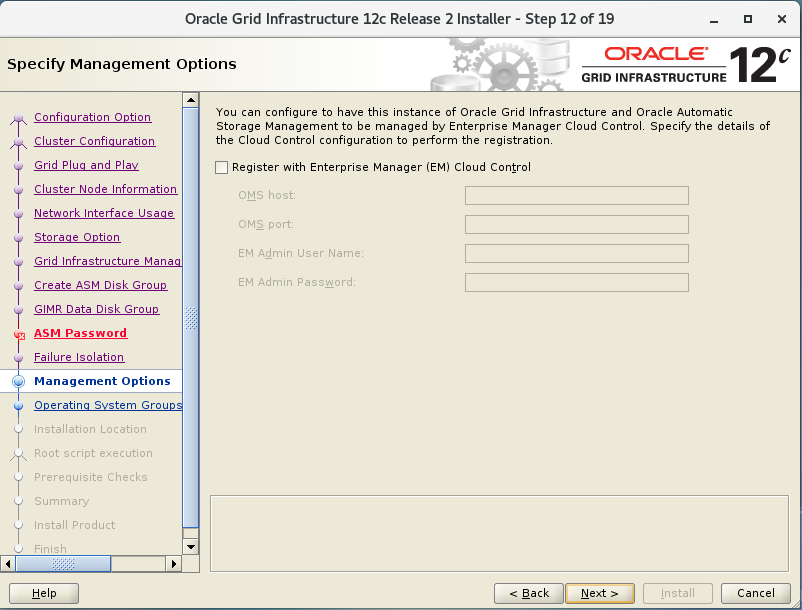Select the current Management Options step

click(x=102, y=381)
